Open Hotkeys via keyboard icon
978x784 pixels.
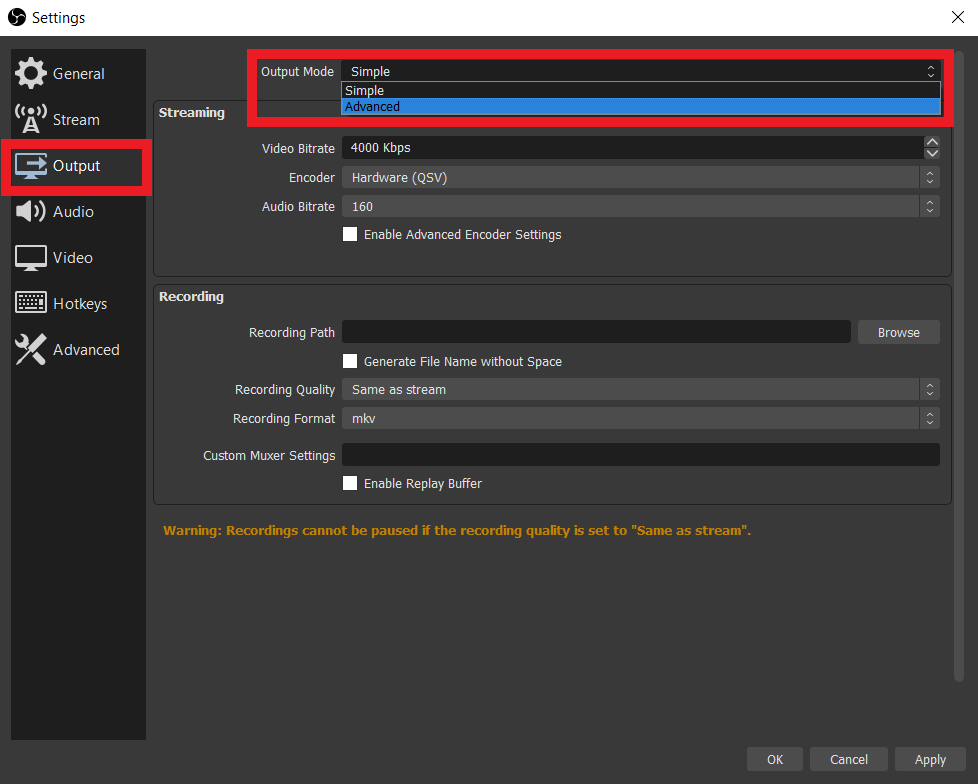pyautogui.click(x=31, y=303)
